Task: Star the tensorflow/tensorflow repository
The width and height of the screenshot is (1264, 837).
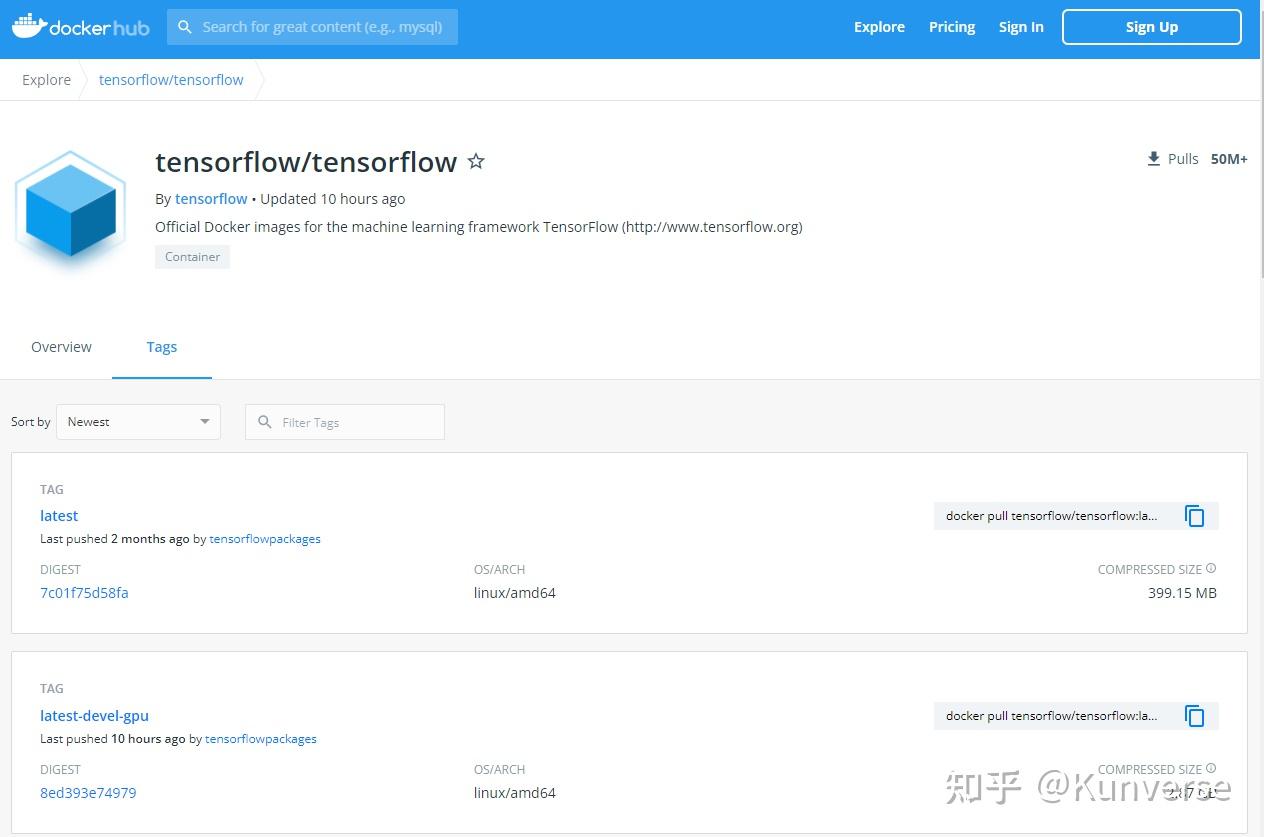Action: pos(476,161)
